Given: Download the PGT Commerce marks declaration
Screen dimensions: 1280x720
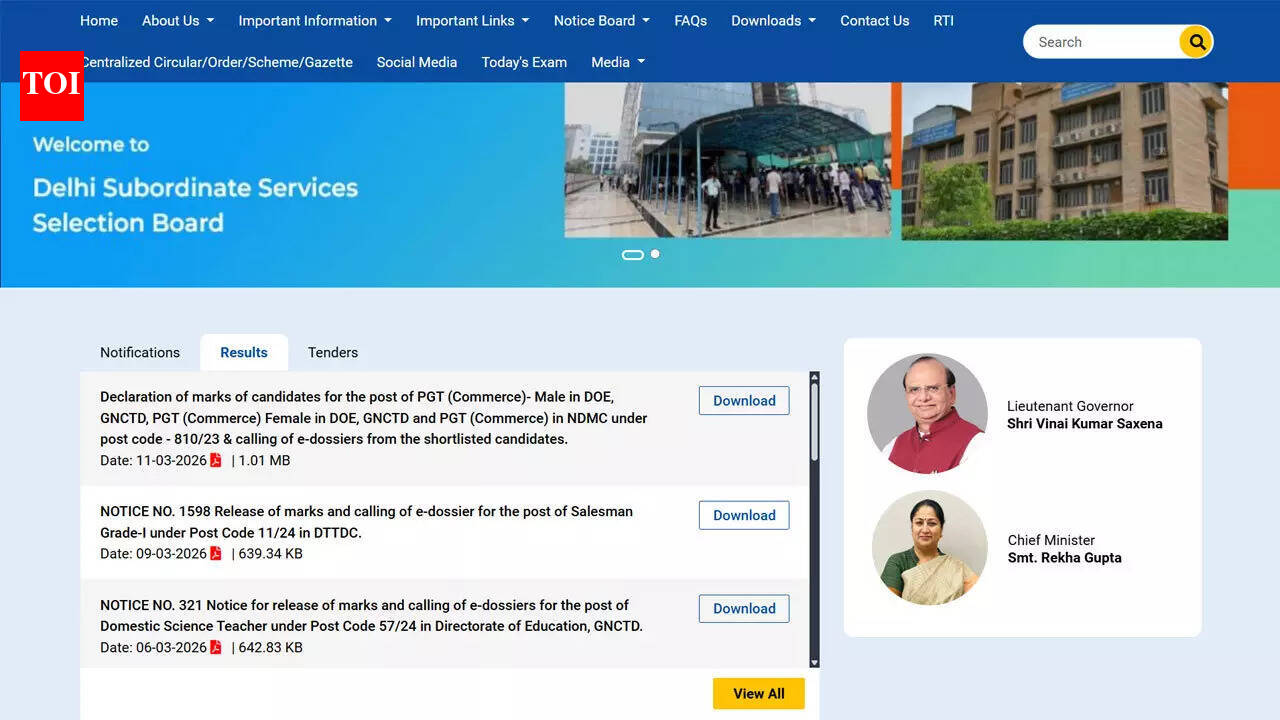Looking at the screenshot, I should [x=744, y=401].
